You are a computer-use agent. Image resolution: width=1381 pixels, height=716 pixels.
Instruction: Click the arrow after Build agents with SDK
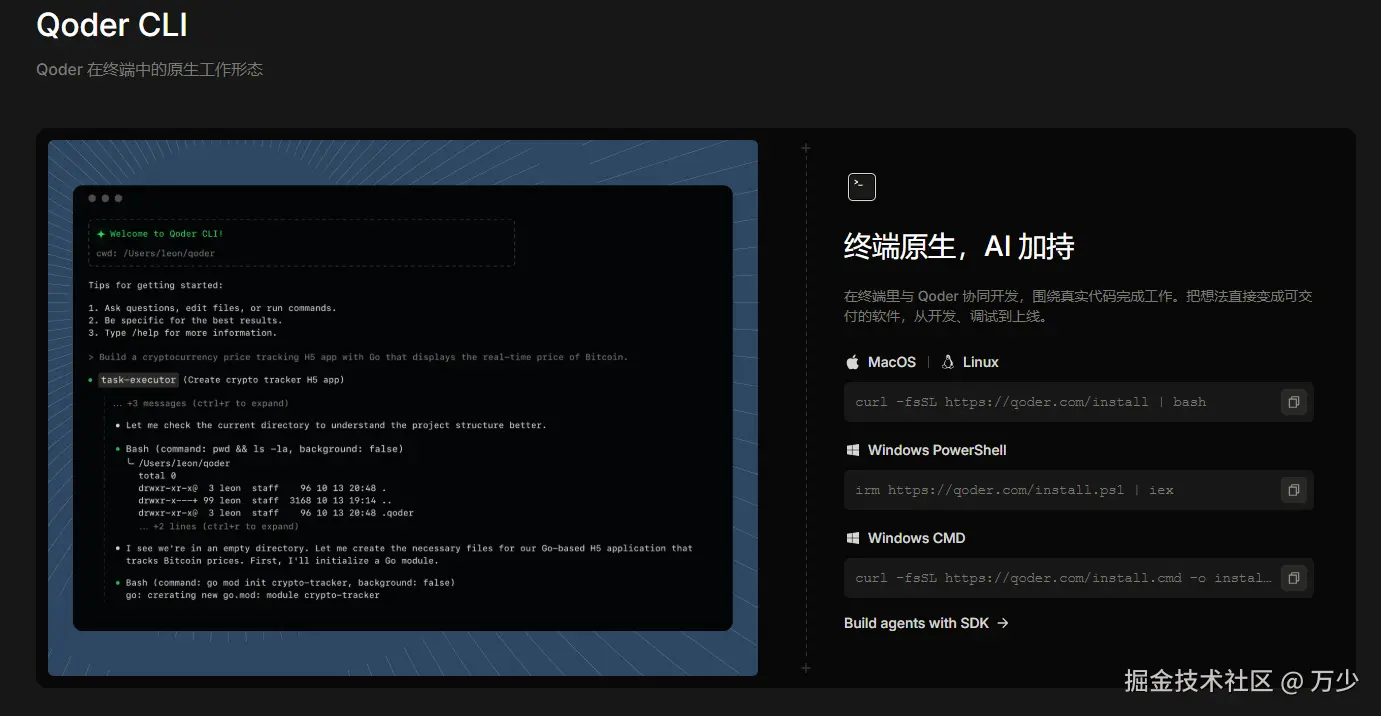click(1002, 623)
